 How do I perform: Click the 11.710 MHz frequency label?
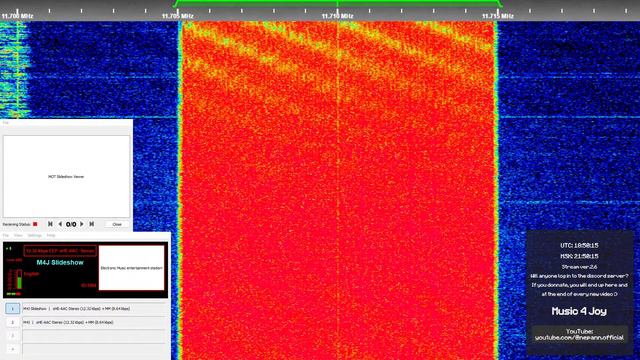click(337, 16)
